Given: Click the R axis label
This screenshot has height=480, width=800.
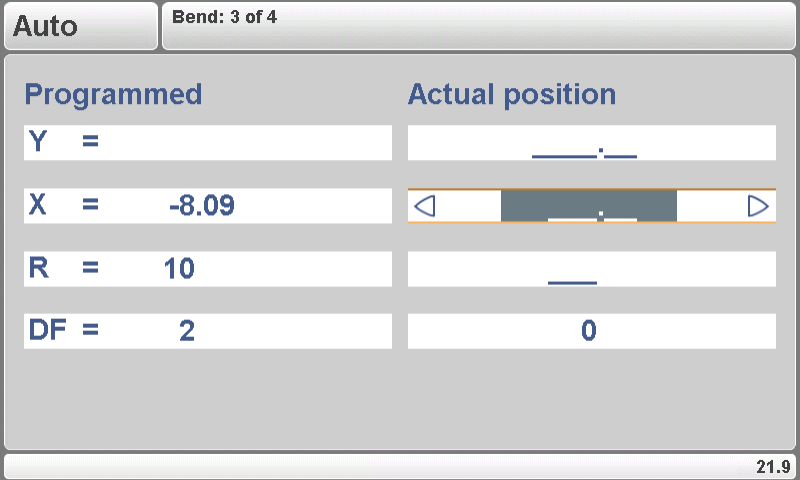Looking at the screenshot, I should (38, 269).
